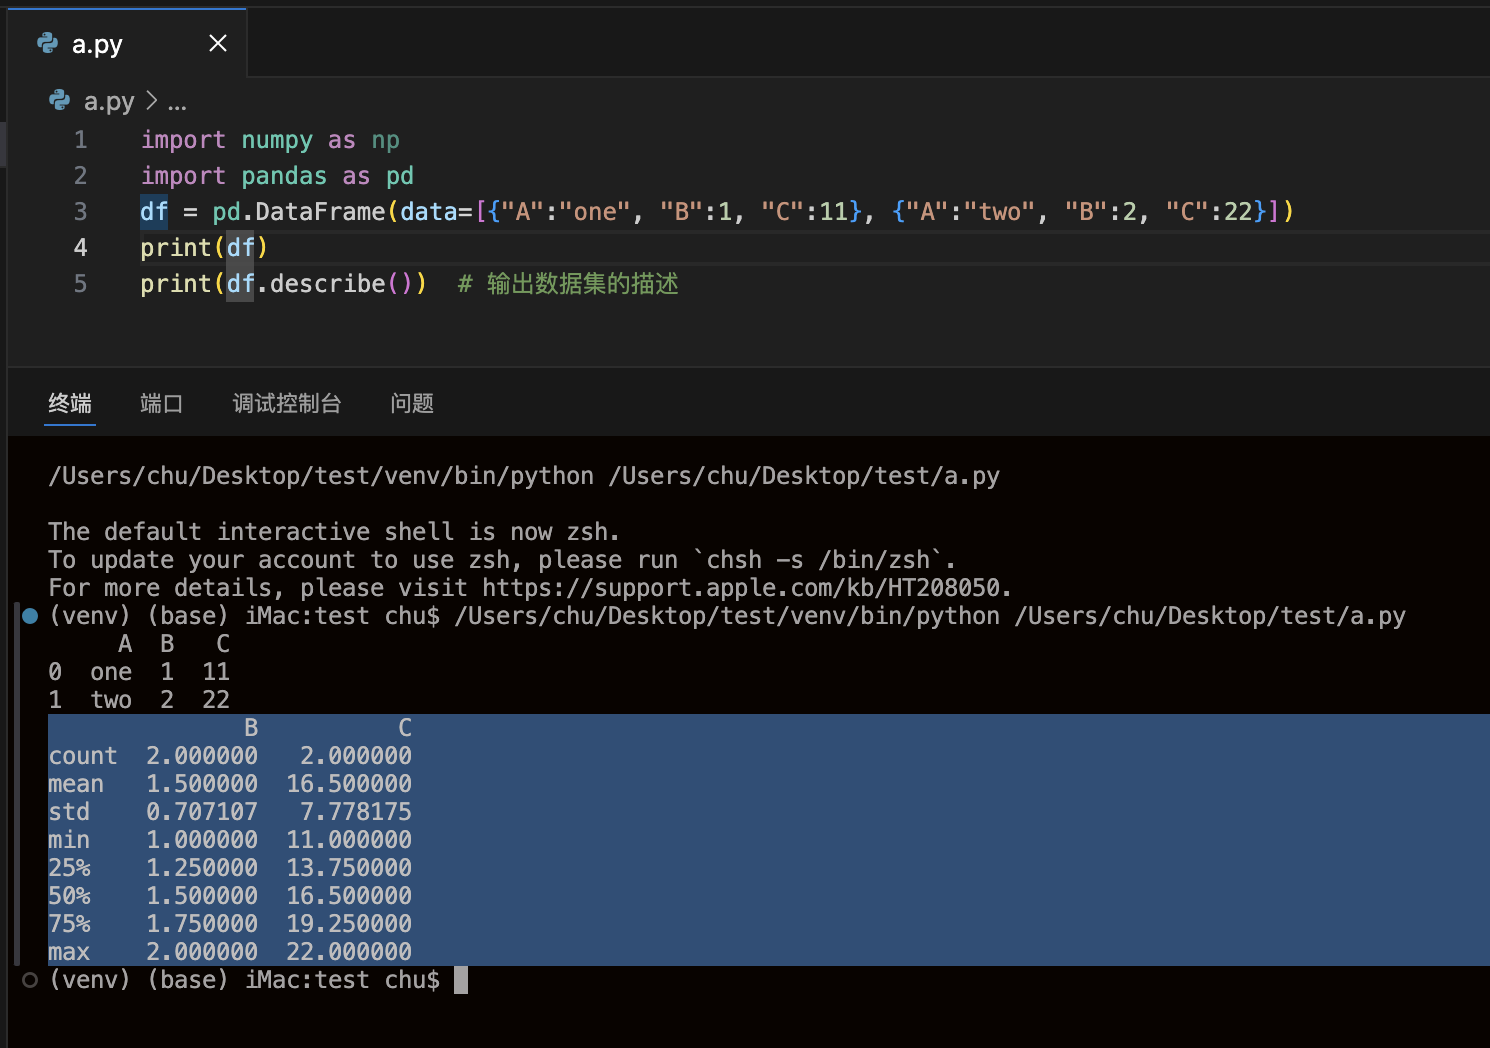
Task: Click the Python icon in the breadcrumb bar
Action: 59,101
